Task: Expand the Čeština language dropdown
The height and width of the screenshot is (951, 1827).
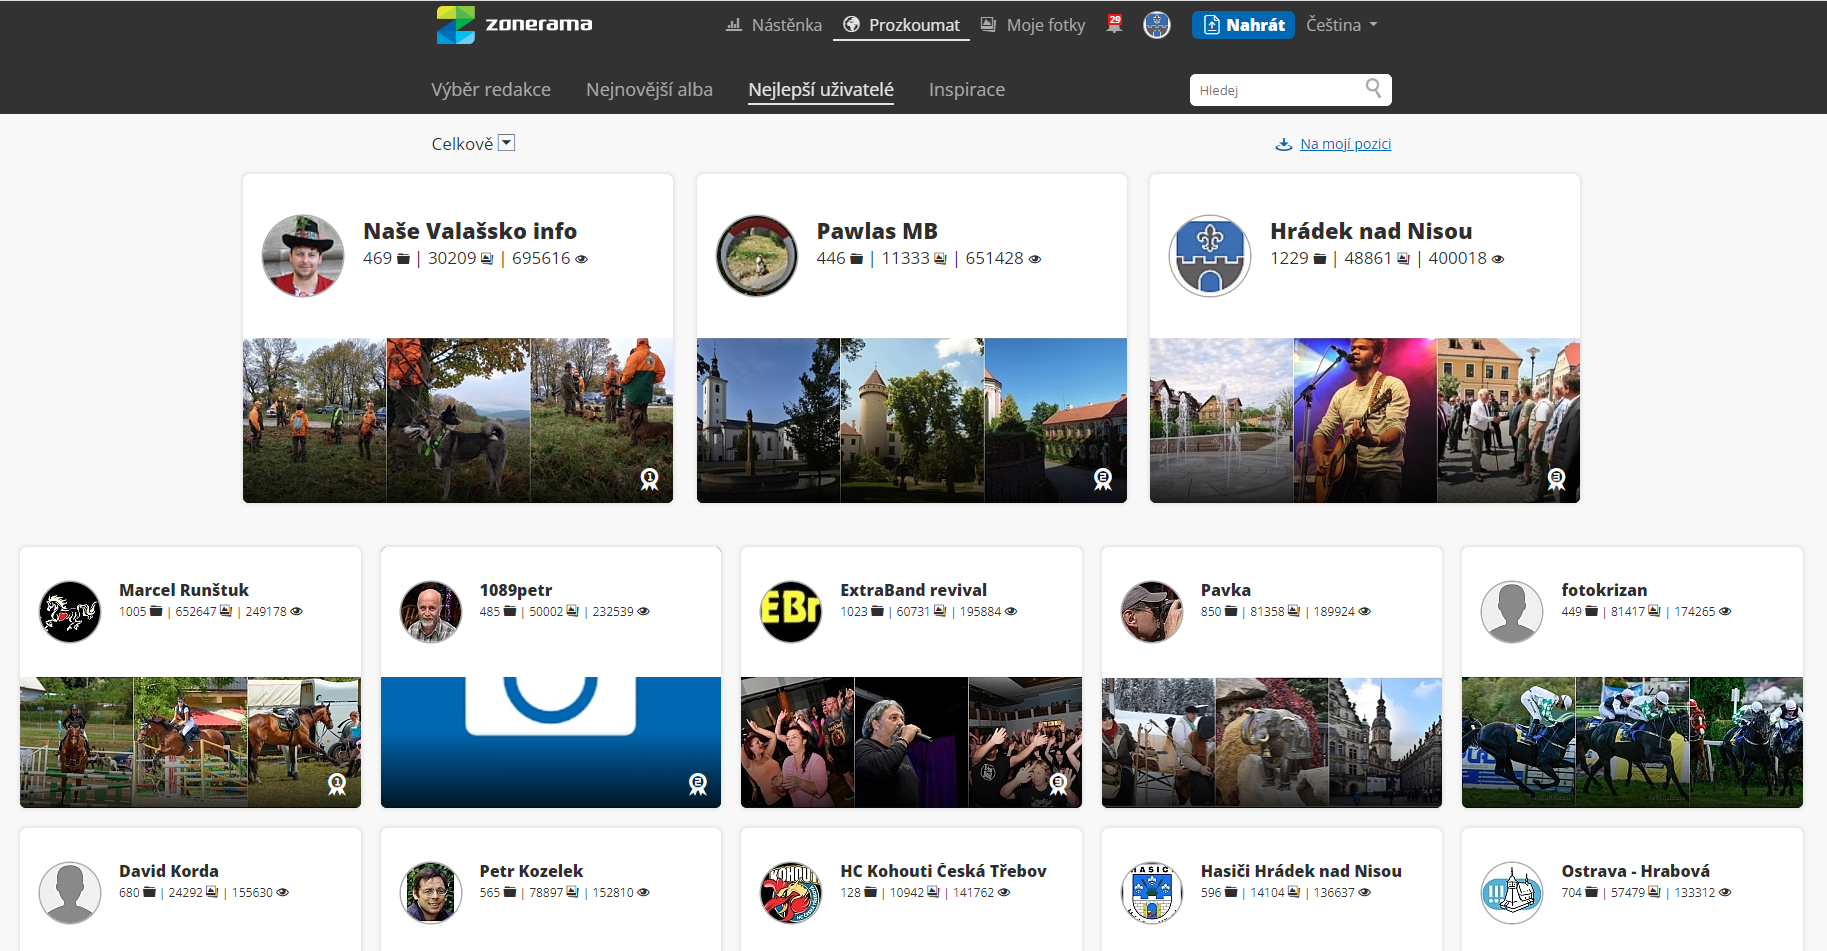Action: tap(1342, 25)
